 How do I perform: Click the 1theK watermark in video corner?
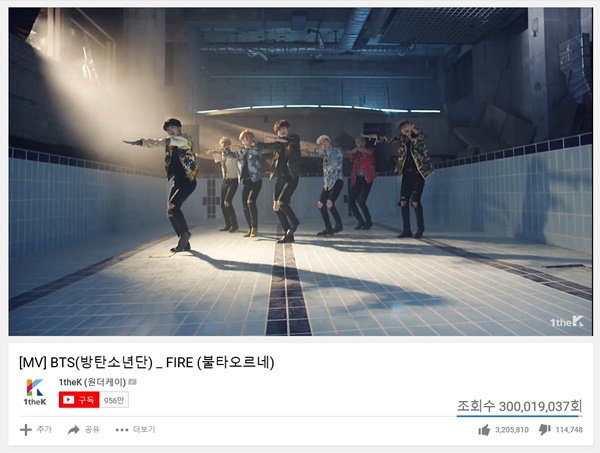pyautogui.click(x=567, y=322)
